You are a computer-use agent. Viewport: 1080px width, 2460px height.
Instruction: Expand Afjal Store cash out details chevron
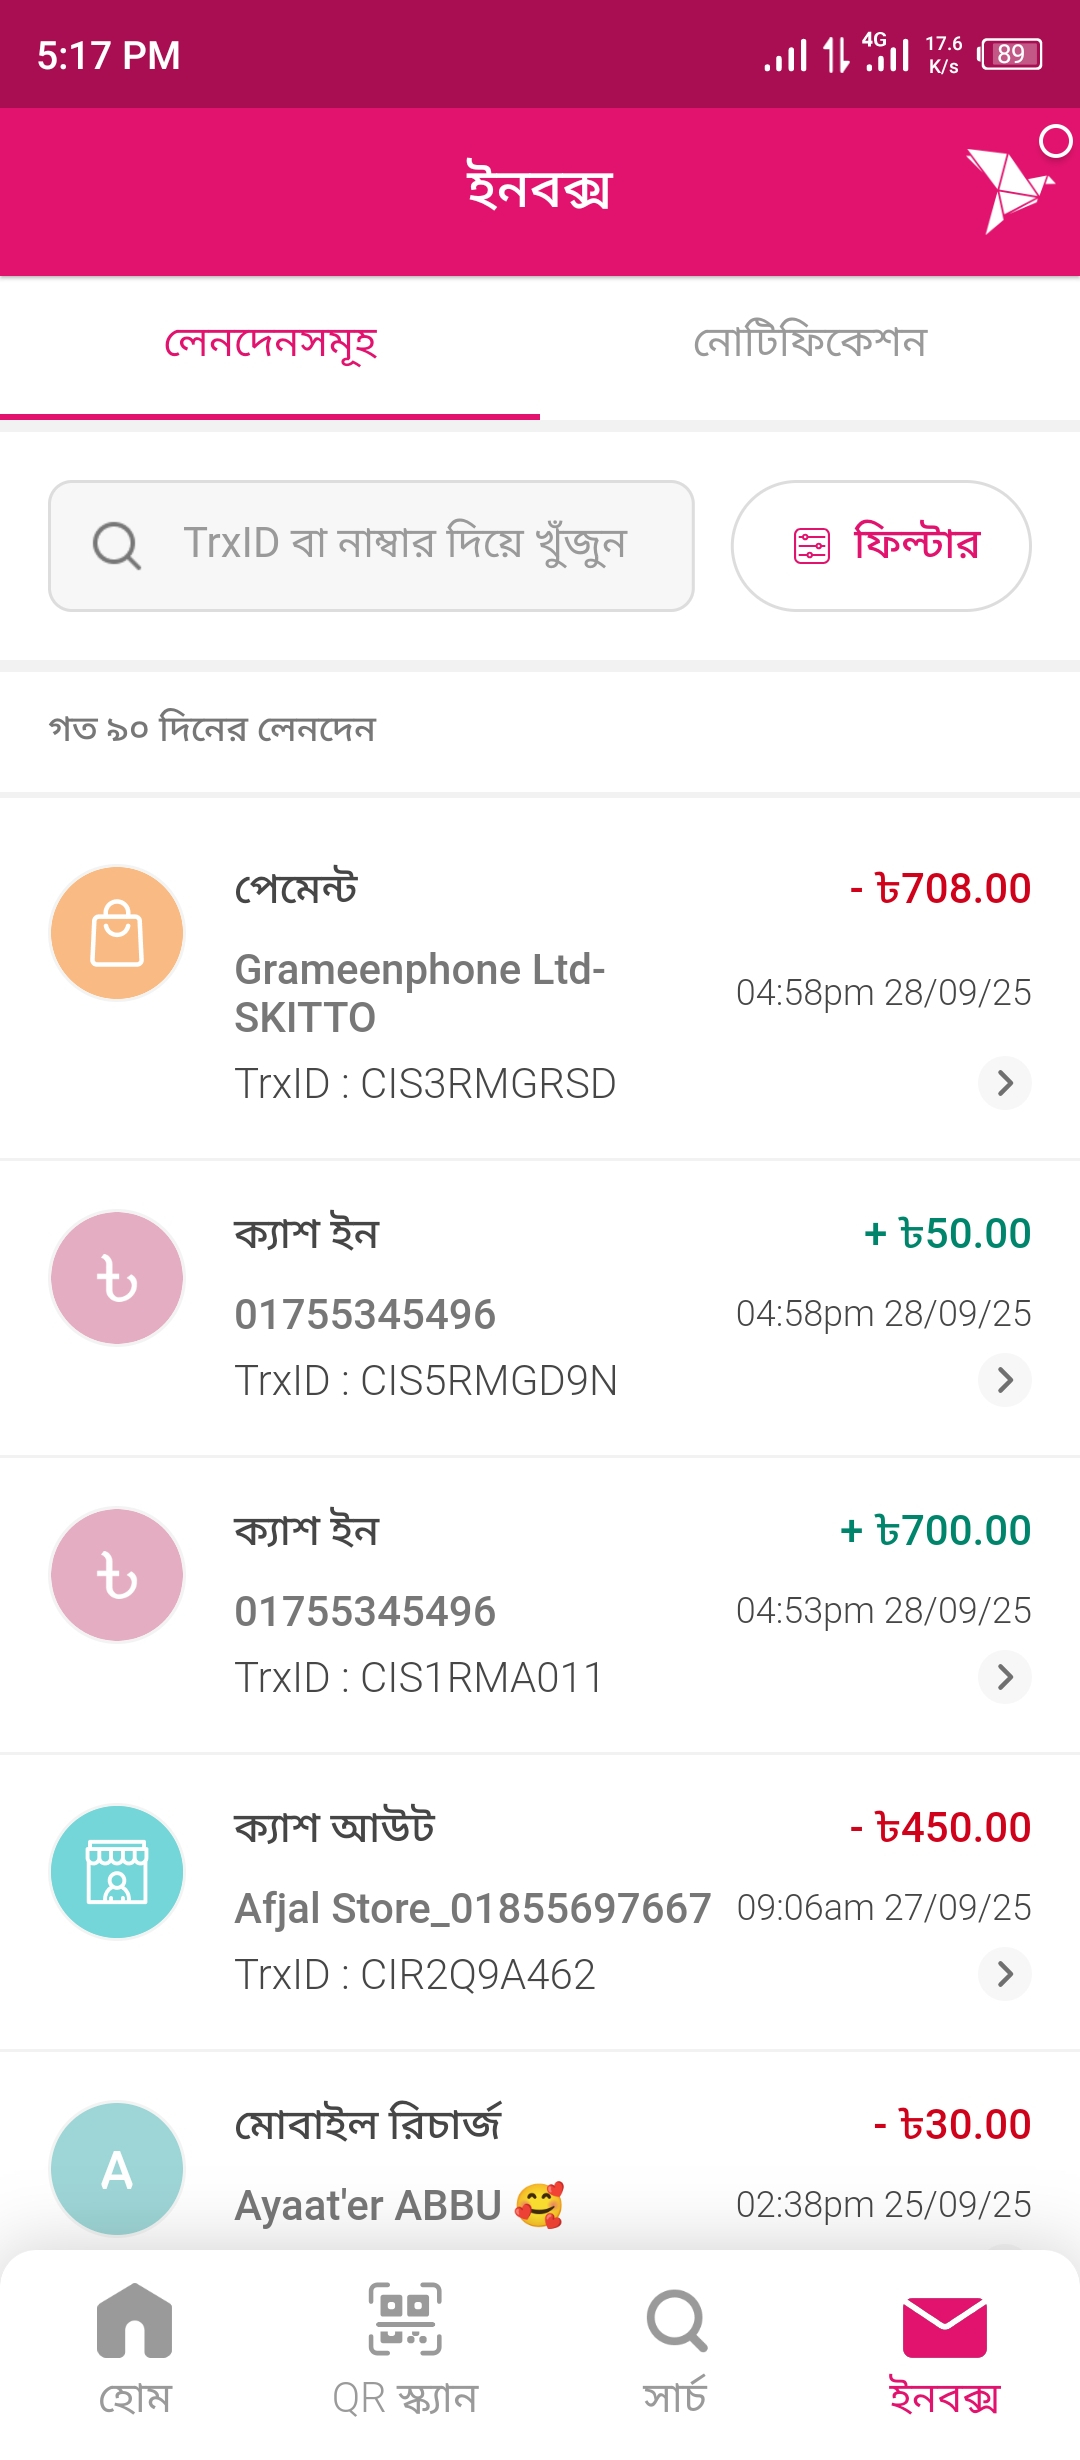[1005, 1974]
